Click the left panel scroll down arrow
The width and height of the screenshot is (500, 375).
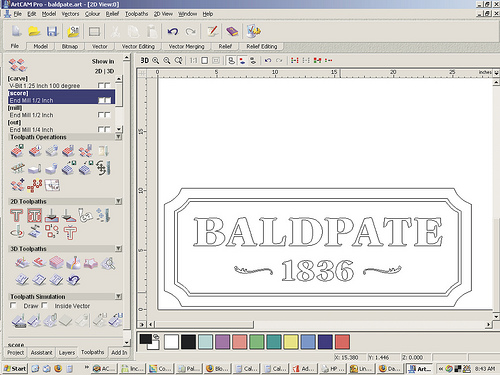click(x=126, y=342)
